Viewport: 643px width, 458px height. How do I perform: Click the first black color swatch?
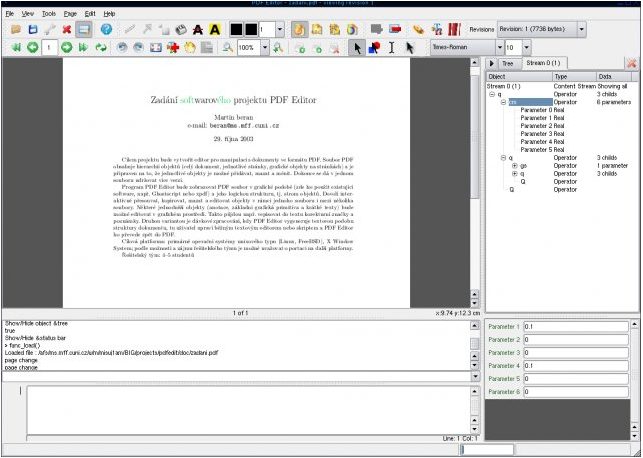236,30
